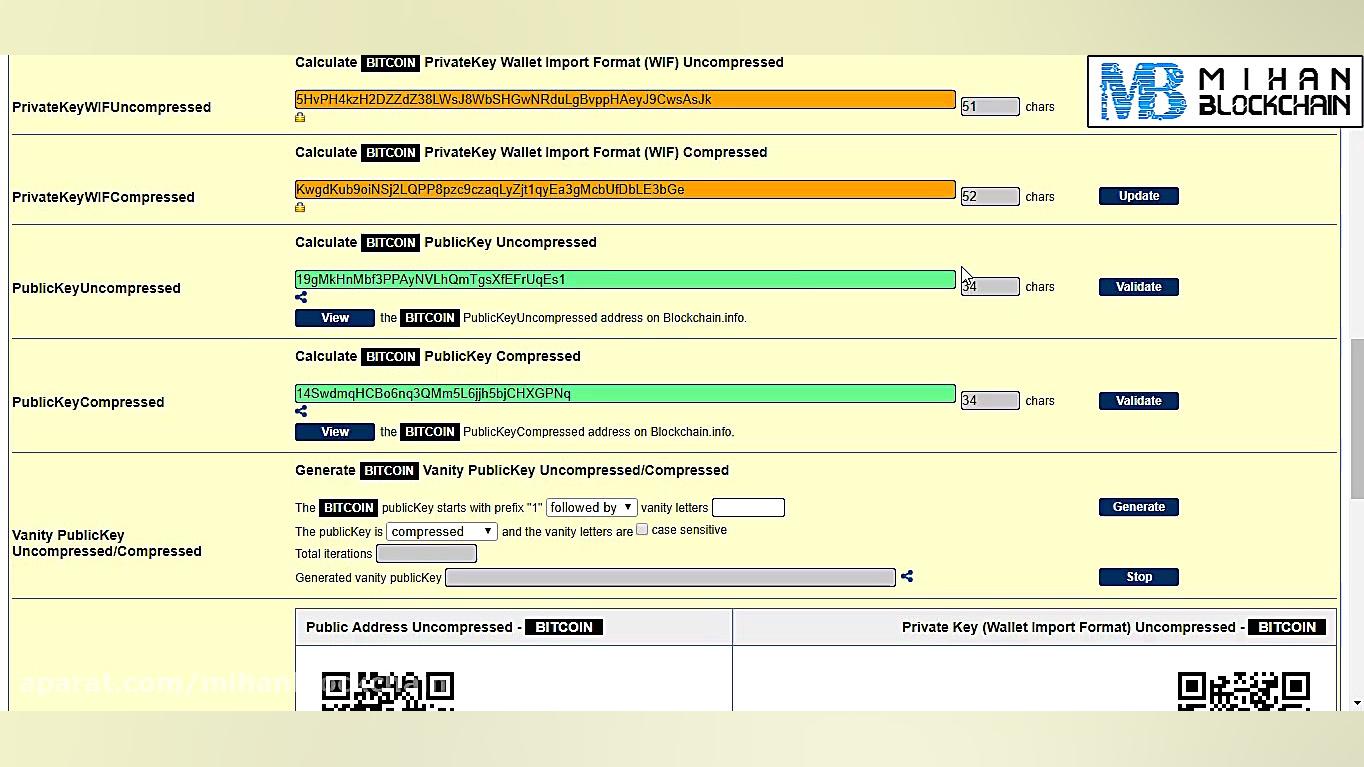The image size is (1364, 767).
Task: Open the 'followed by' dropdown
Action: (591, 507)
